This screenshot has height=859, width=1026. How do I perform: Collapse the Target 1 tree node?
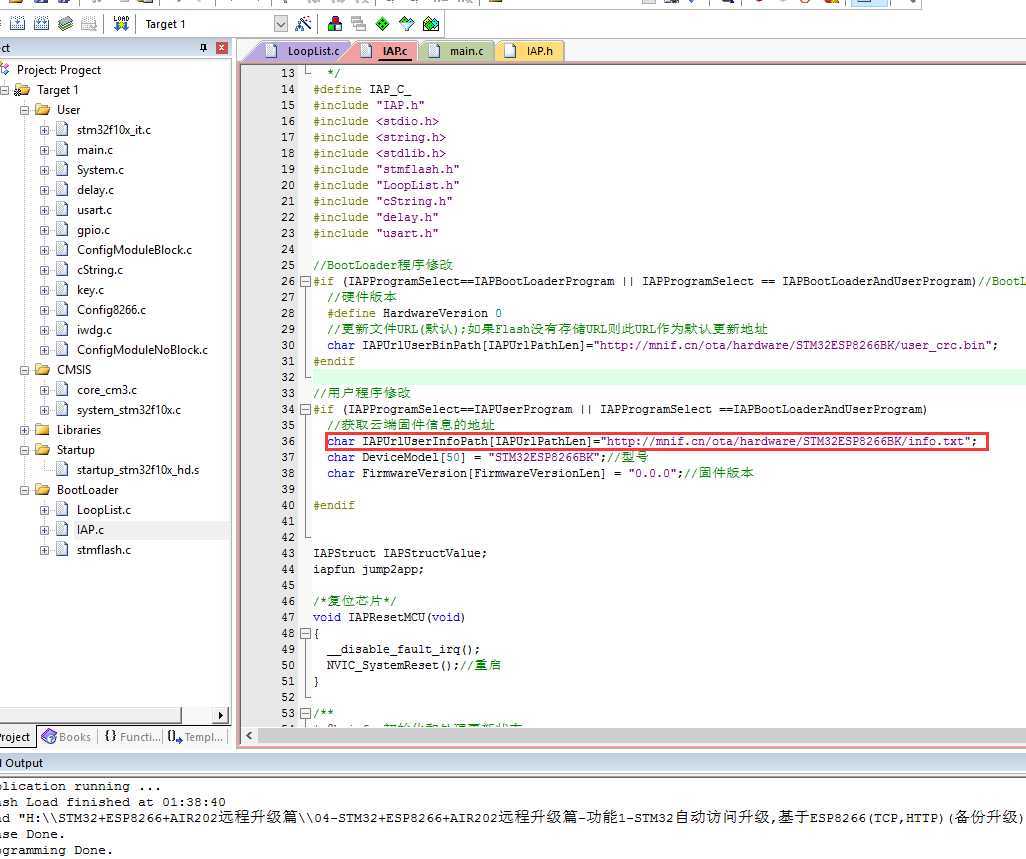4,90
